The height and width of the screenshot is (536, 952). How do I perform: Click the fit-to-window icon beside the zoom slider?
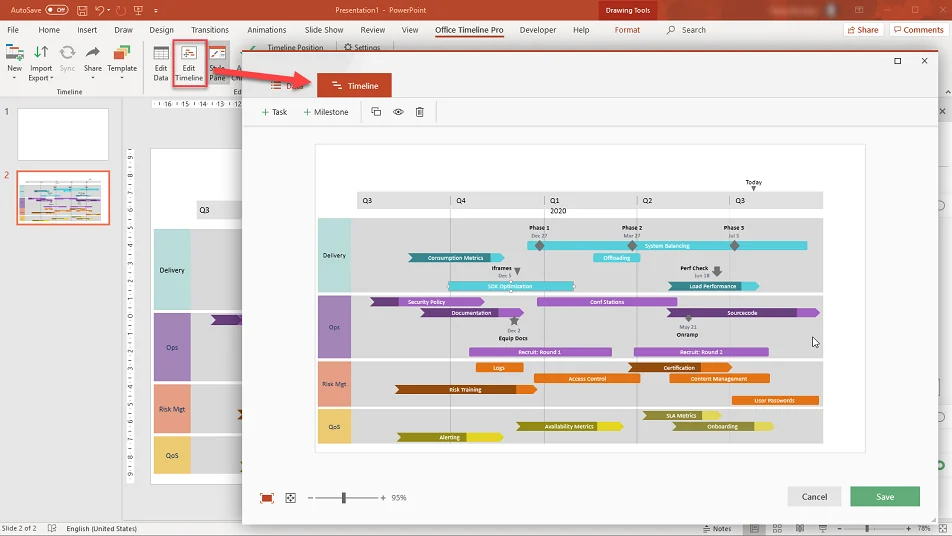point(291,497)
